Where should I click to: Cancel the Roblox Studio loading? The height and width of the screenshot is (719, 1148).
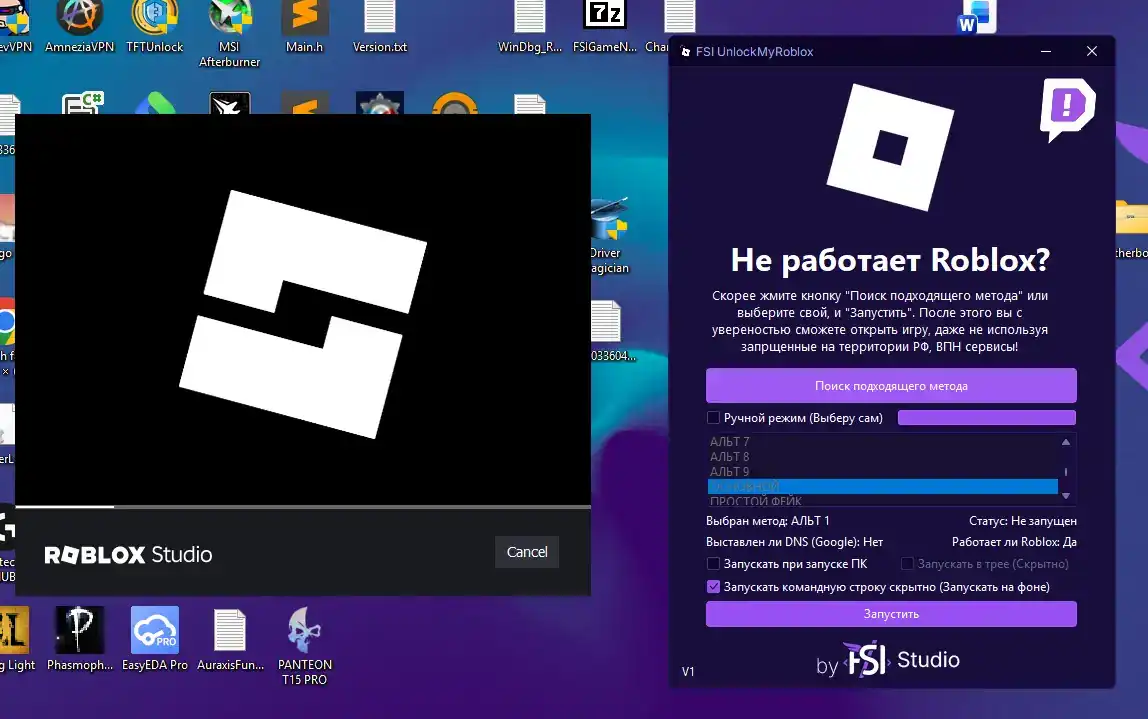527,552
